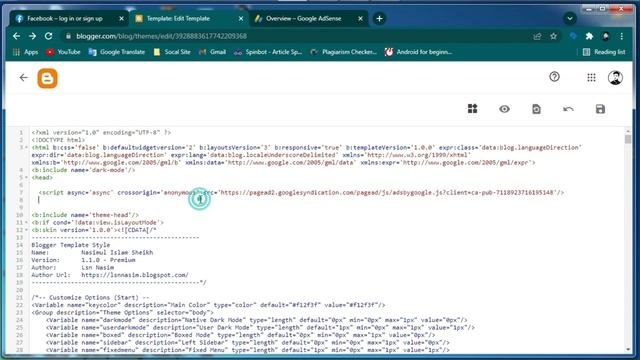This screenshot has width=640, height=360.
Task: Open Spinbot Article bookmark
Action: [268, 52]
